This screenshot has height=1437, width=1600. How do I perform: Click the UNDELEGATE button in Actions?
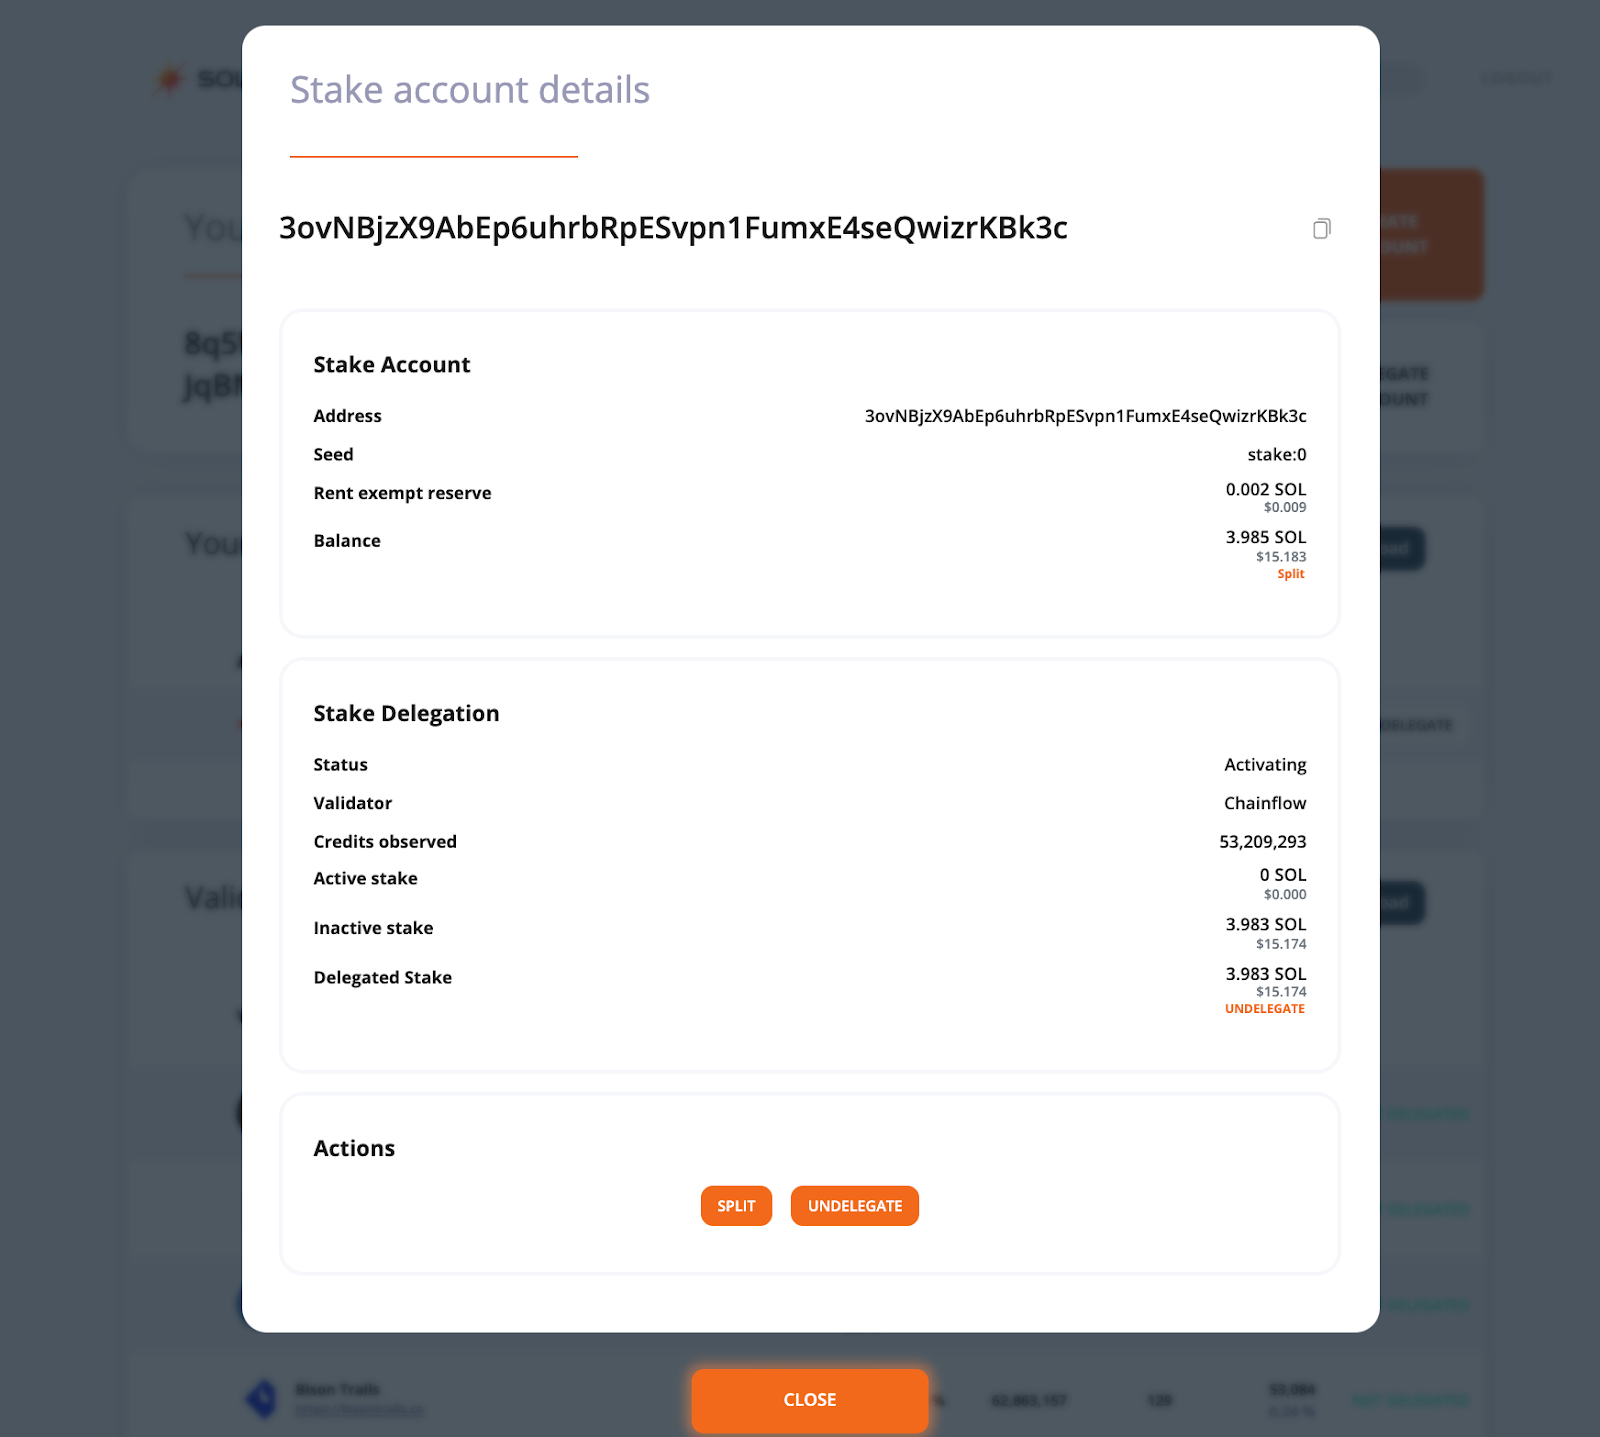(855, 1206)
